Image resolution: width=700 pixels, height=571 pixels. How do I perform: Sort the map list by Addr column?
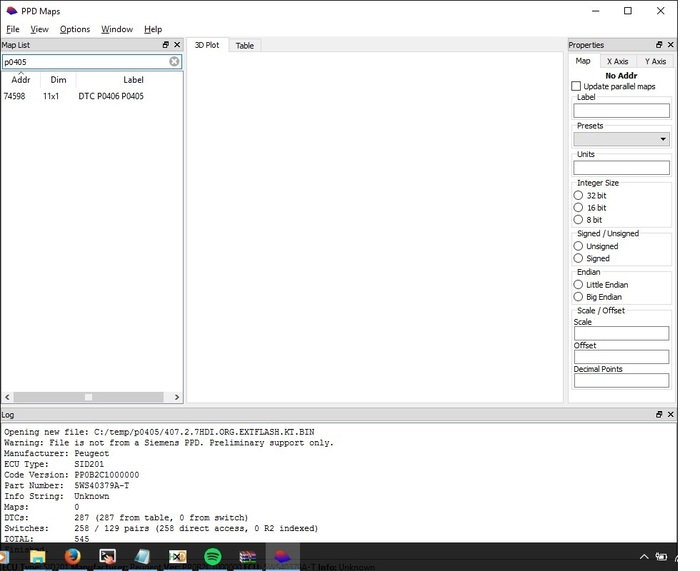point(21,80)
